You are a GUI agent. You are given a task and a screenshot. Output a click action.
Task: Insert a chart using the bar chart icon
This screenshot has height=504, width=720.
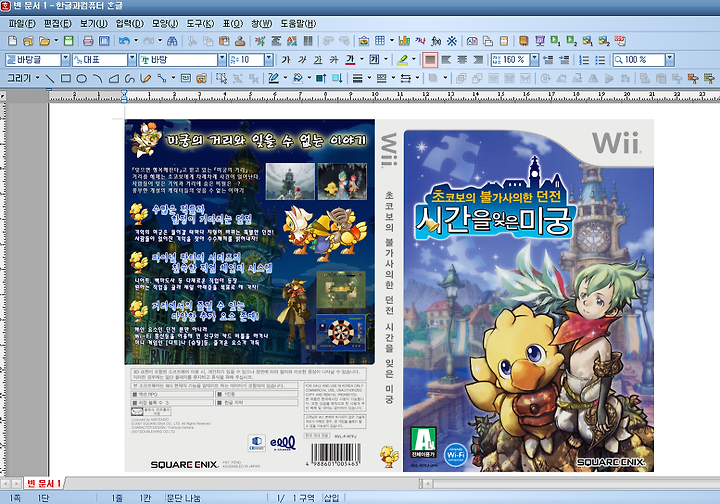click(404, 41)
